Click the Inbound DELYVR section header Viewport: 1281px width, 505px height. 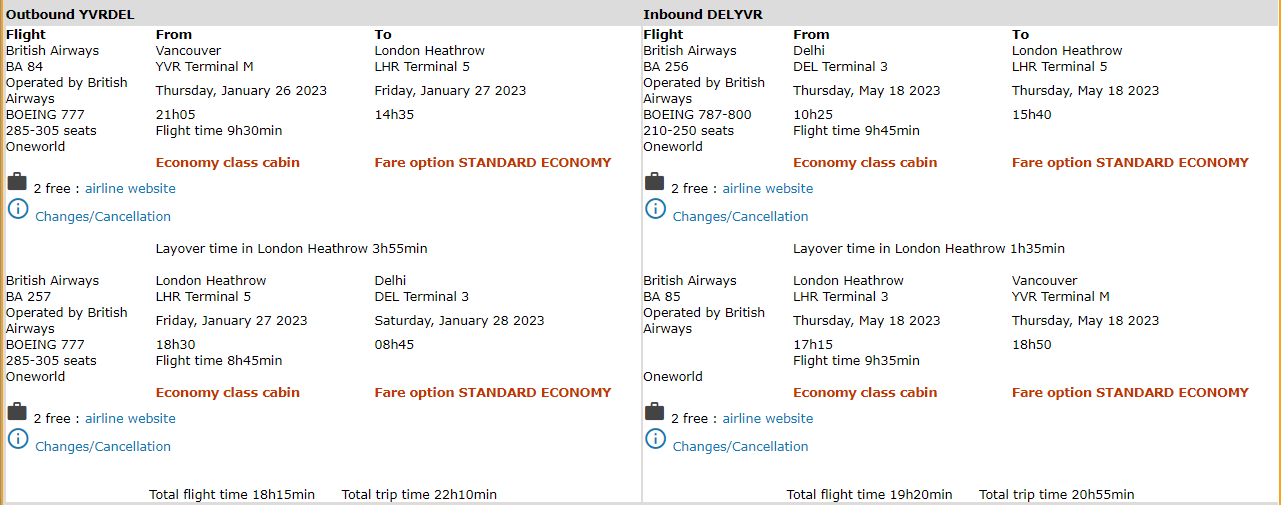[702, 14]
